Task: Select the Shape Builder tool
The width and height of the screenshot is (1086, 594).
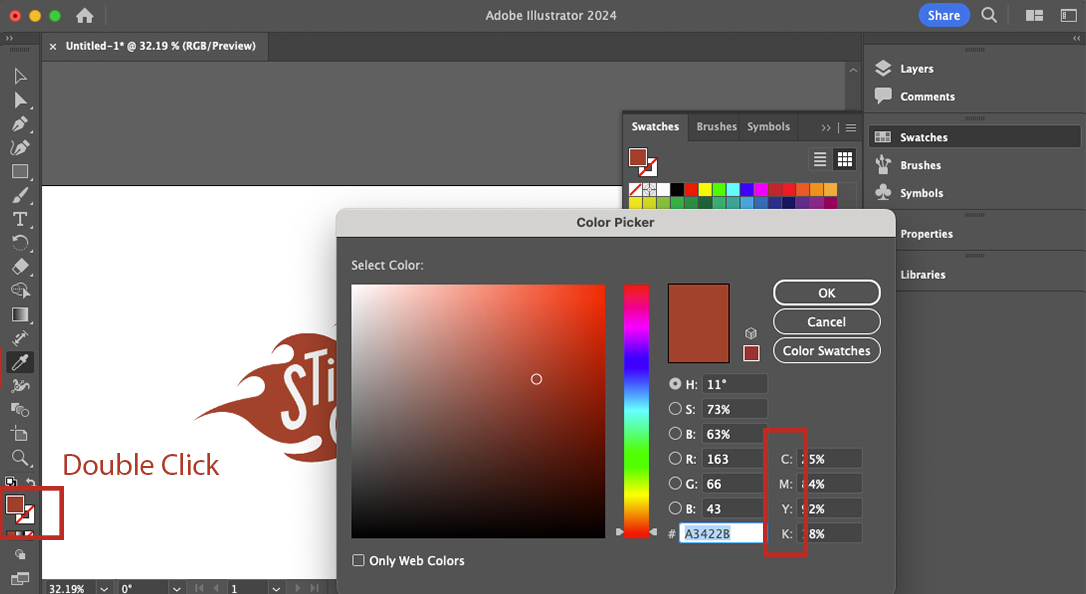Action: pyautogui.click(x=20, y=291)
